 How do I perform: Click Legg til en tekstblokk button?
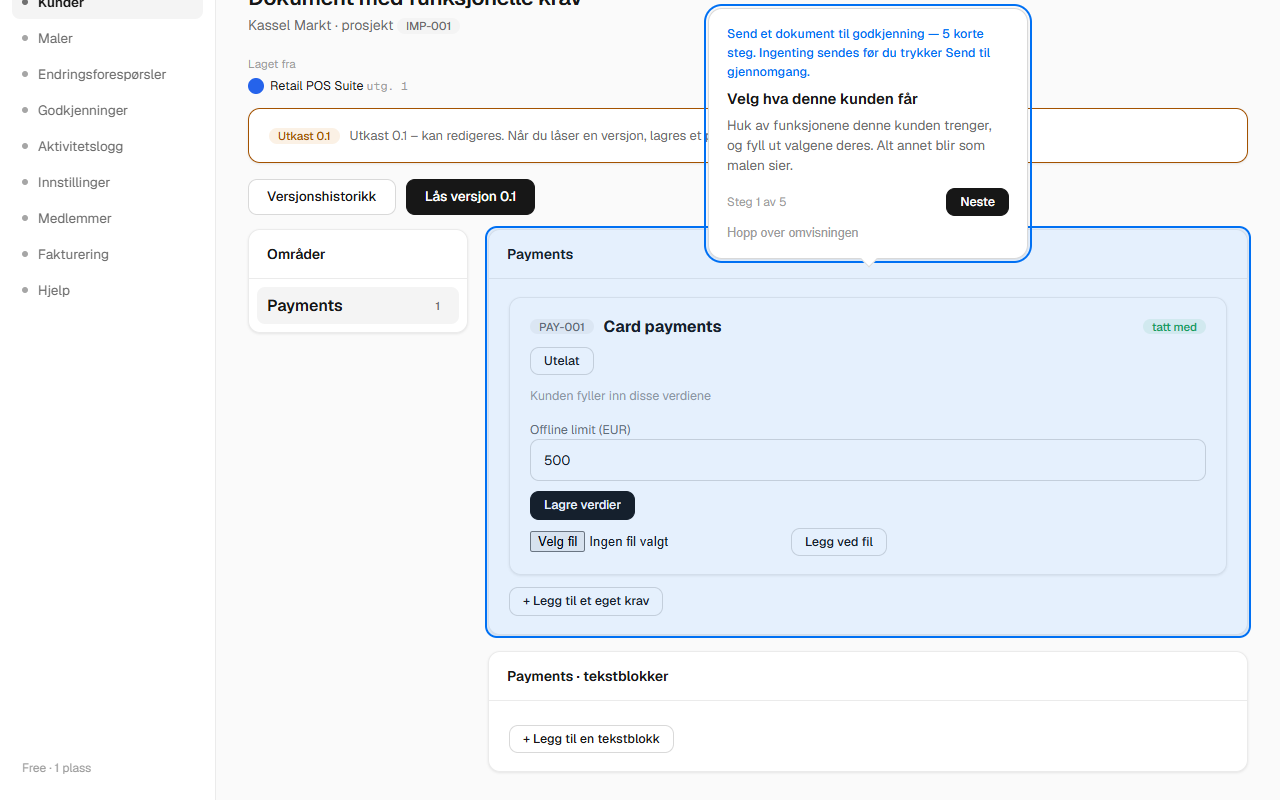591,739
